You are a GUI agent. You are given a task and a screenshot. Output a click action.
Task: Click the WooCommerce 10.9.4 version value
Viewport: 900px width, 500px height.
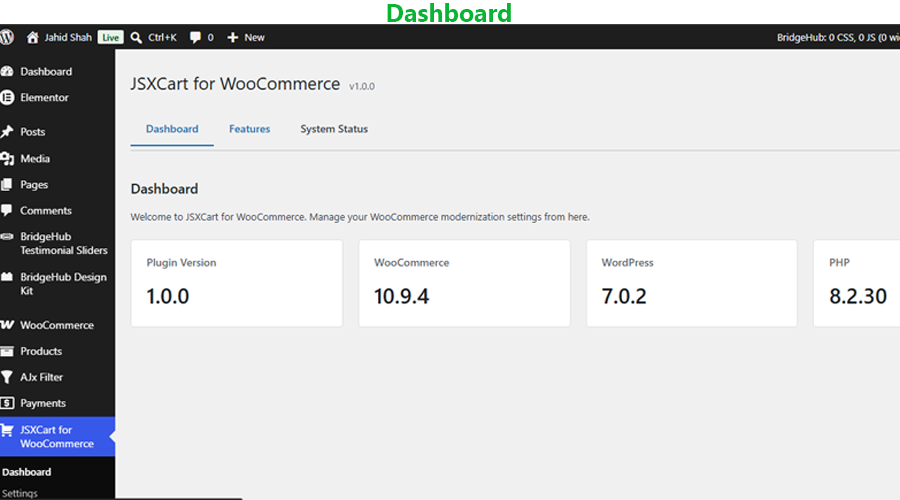401,296
